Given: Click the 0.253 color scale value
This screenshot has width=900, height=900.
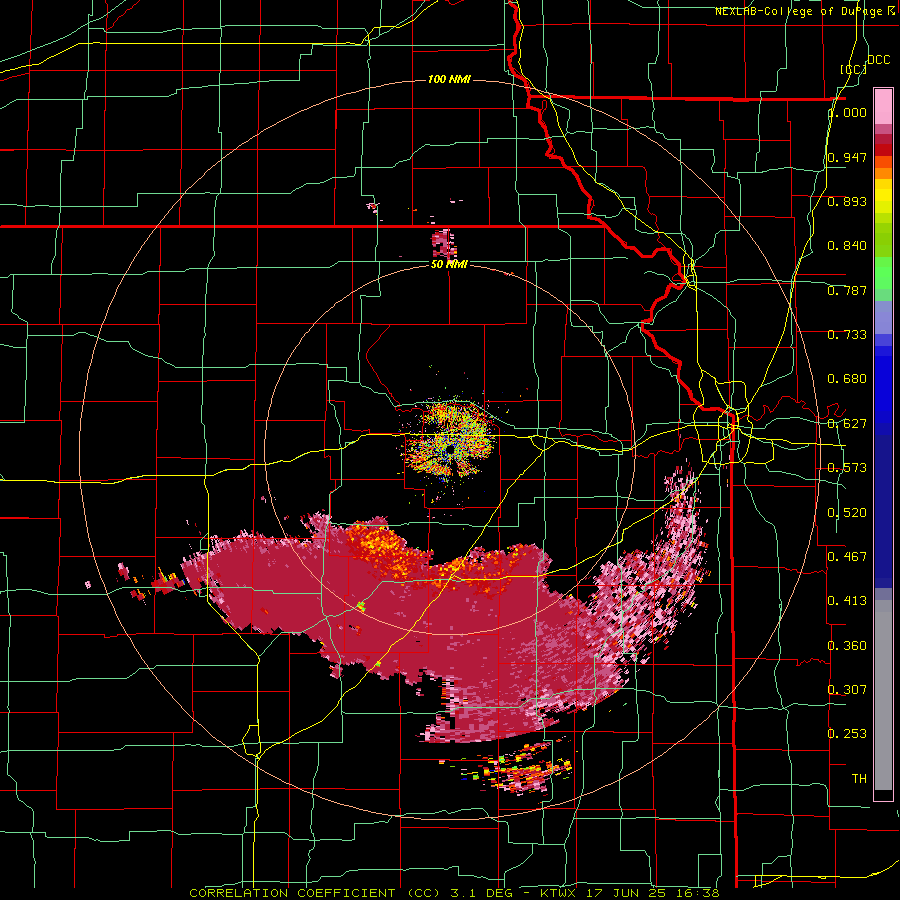Looking at the screenshot, I should click(x=847, y=734).
